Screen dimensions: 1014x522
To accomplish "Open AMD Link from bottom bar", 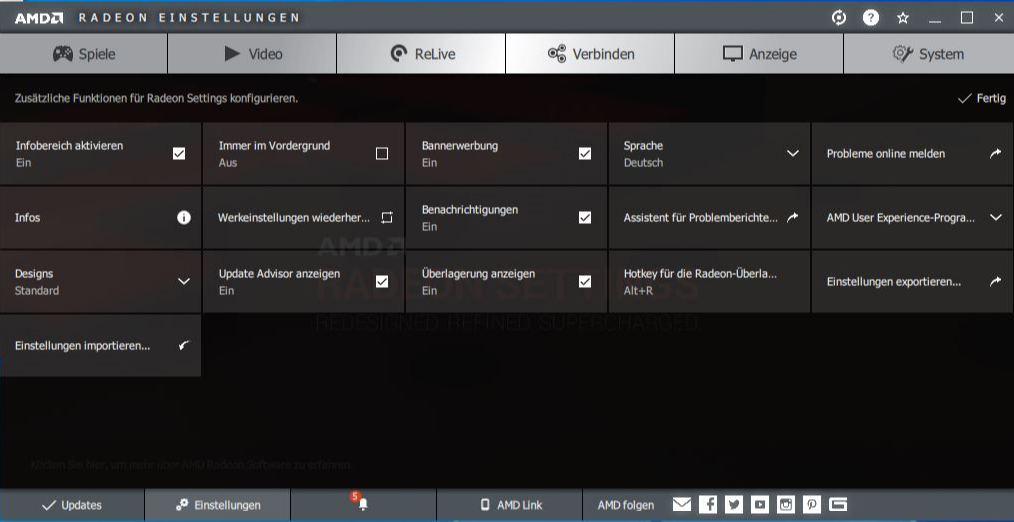I will [510, 505].
